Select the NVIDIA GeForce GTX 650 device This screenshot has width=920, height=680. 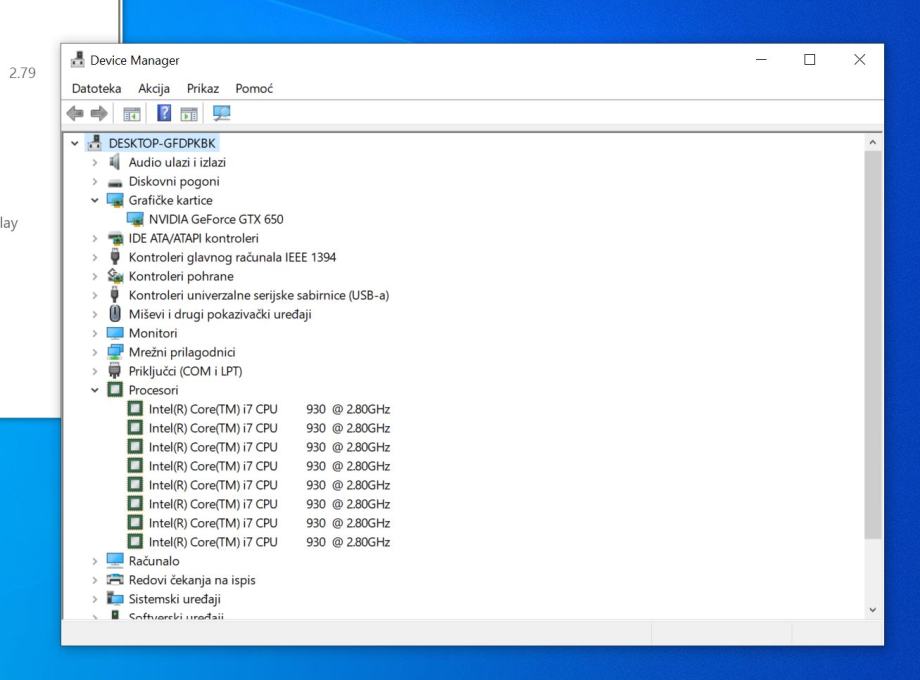(216, 219)
